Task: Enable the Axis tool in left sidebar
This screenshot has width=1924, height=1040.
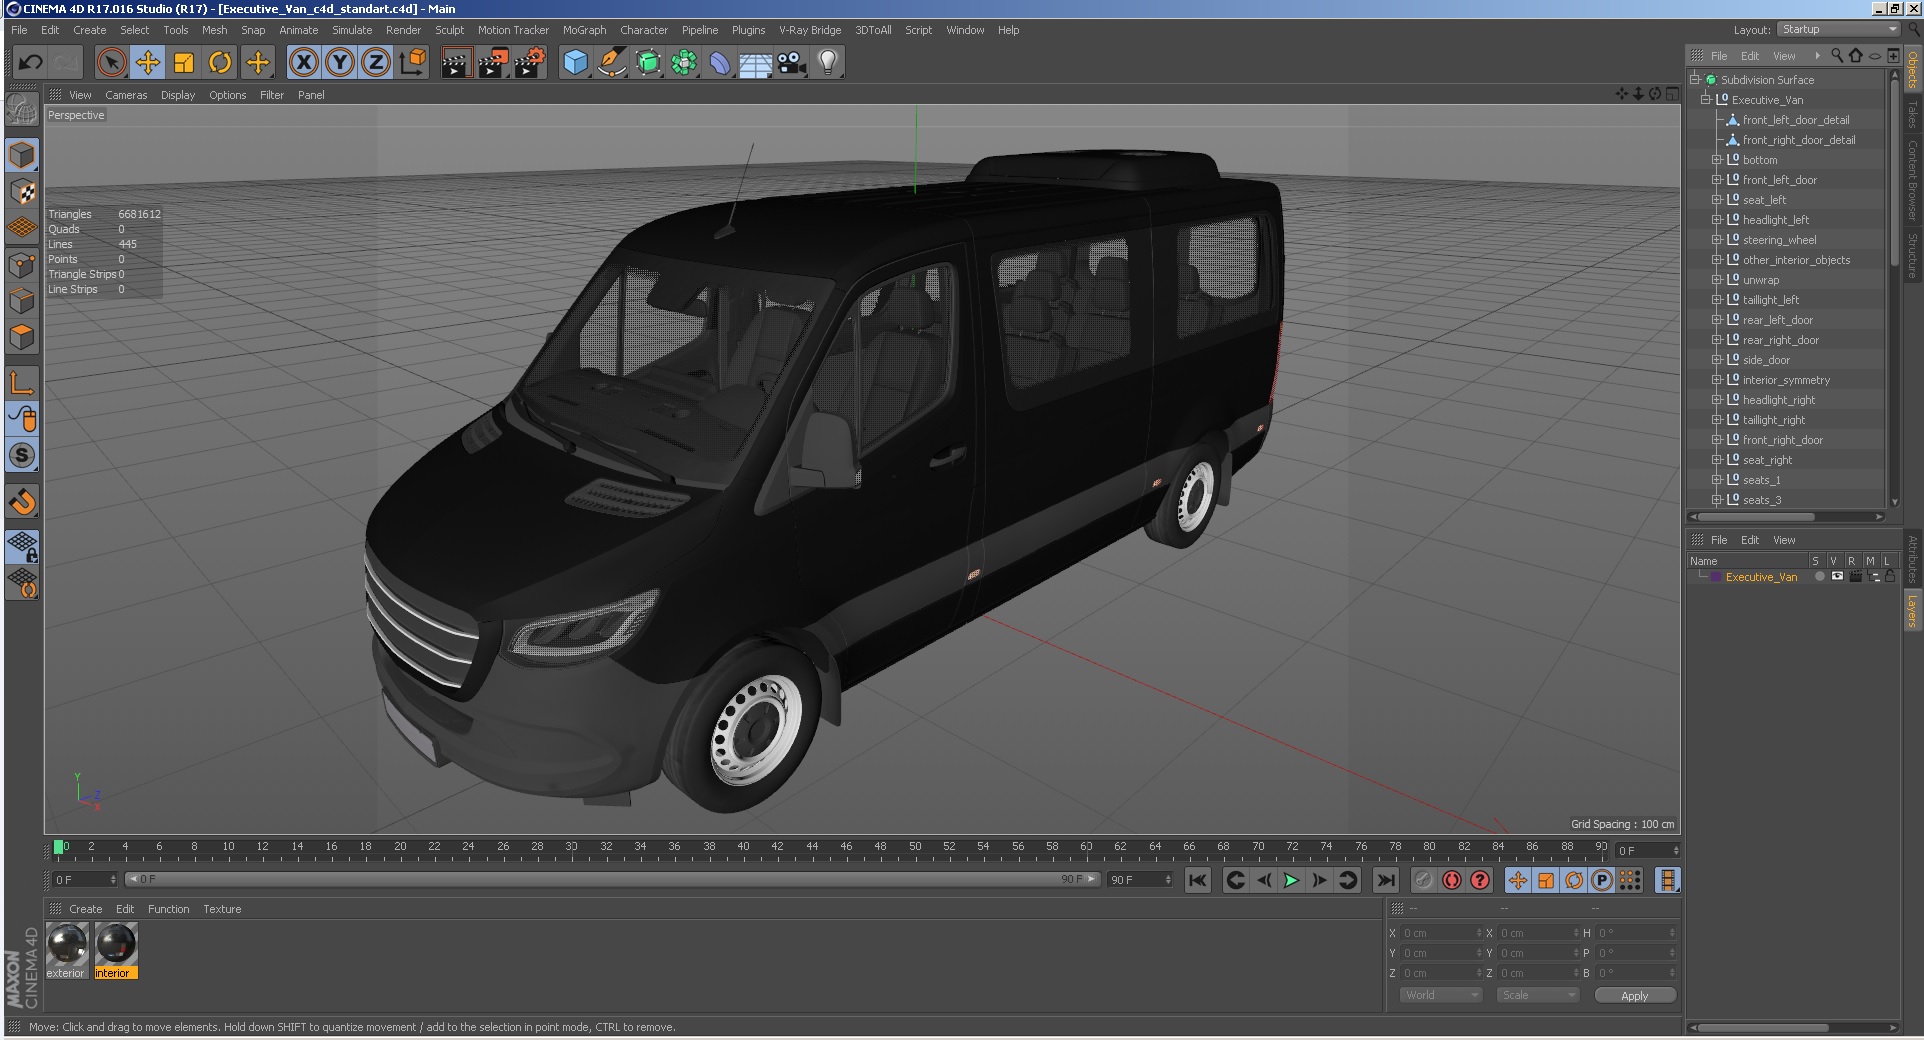Action: point(22,382)
